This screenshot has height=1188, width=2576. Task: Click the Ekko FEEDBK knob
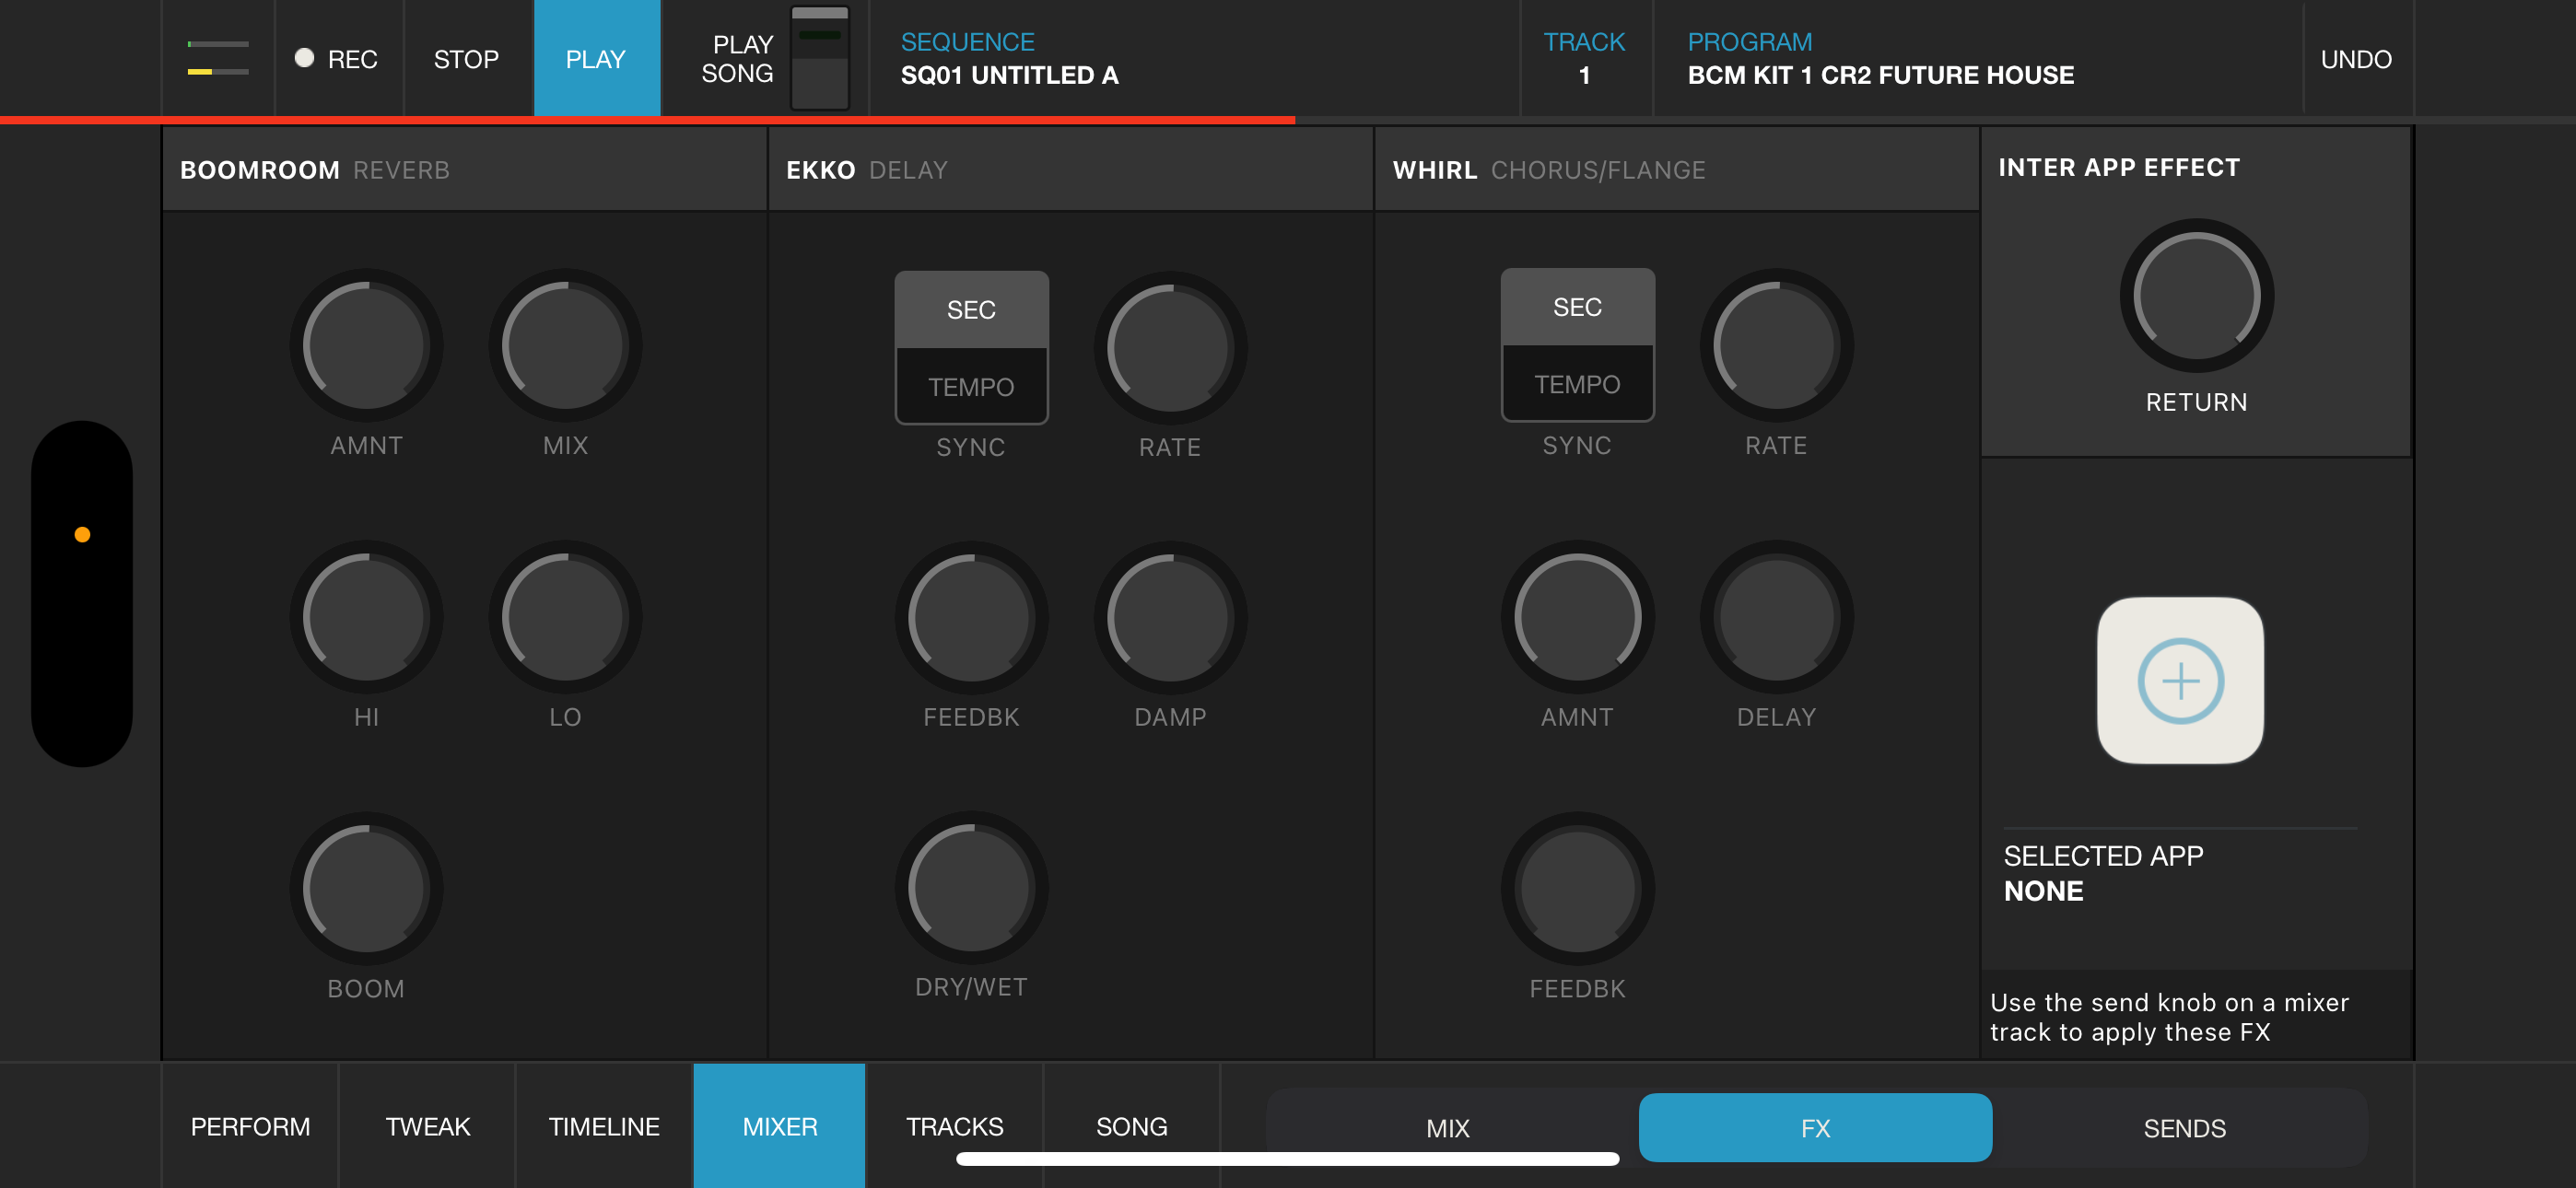[971, 618]
